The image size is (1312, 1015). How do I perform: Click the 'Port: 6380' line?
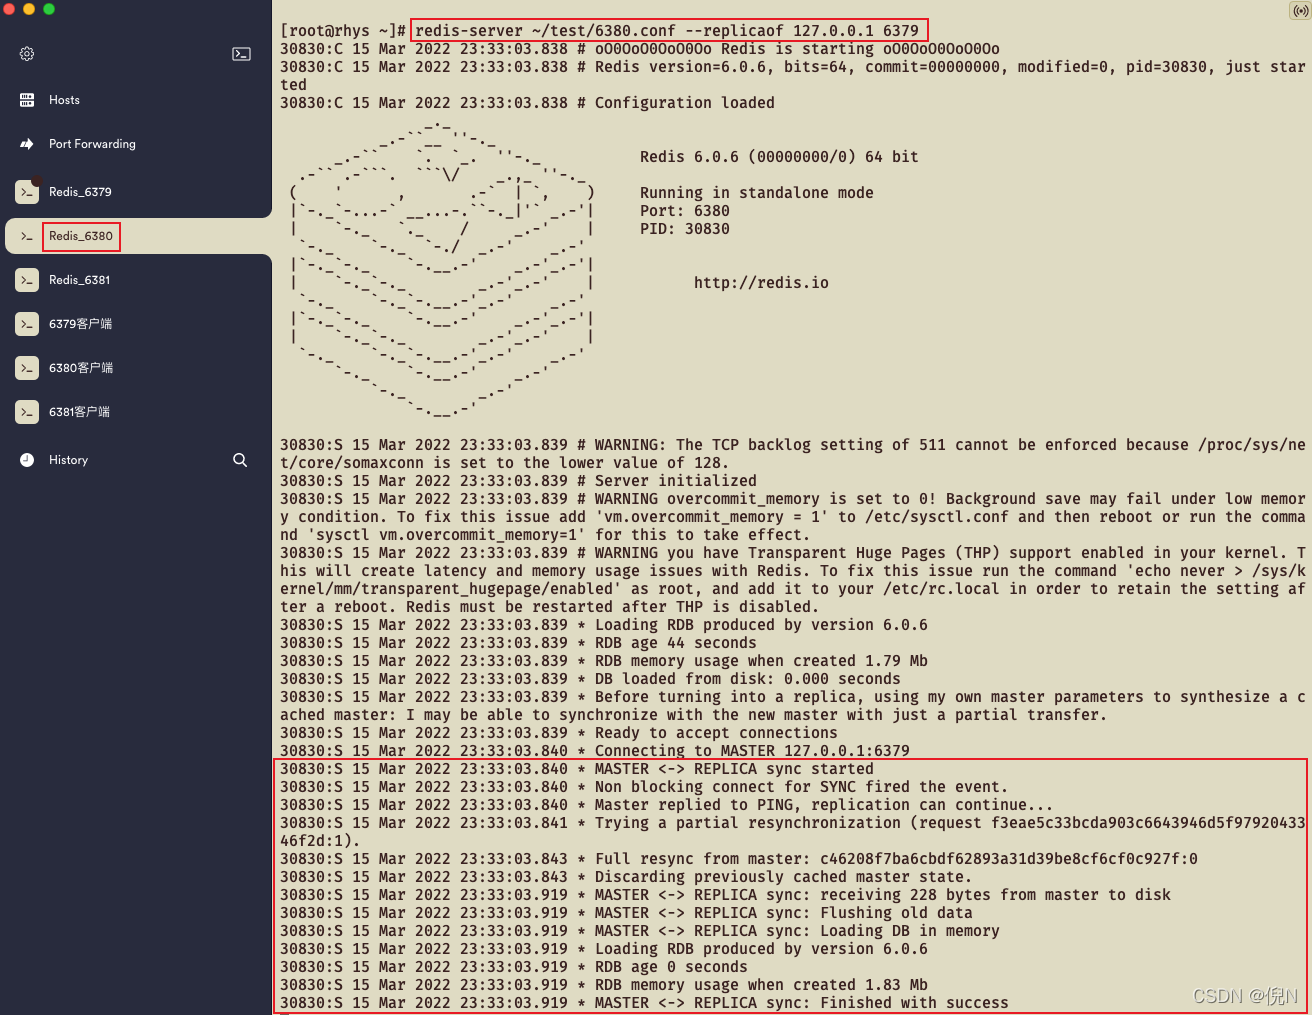click(x=685, y=211)
